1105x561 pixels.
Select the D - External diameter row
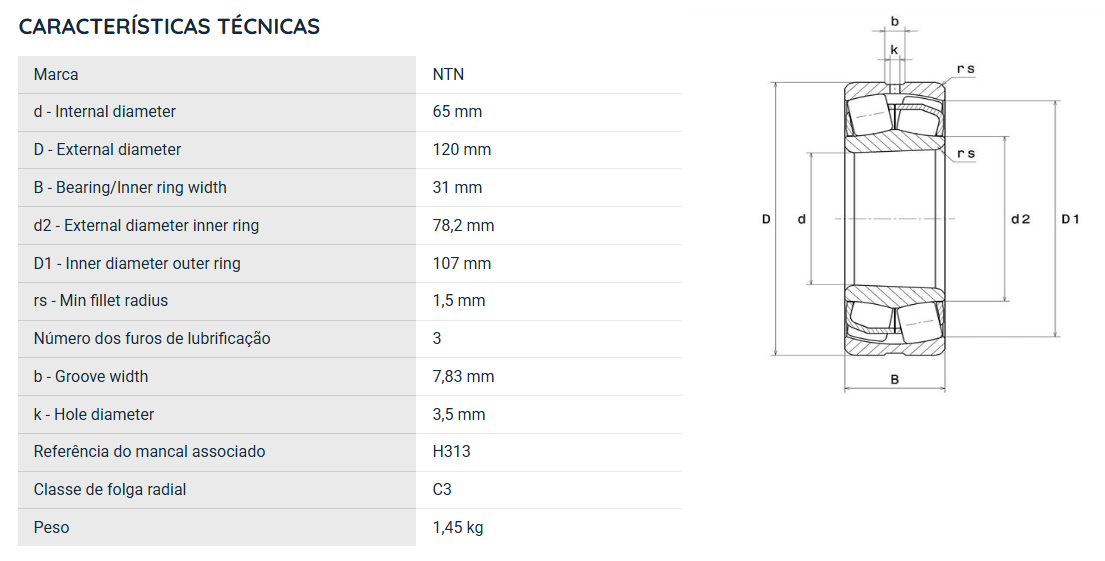350,150
